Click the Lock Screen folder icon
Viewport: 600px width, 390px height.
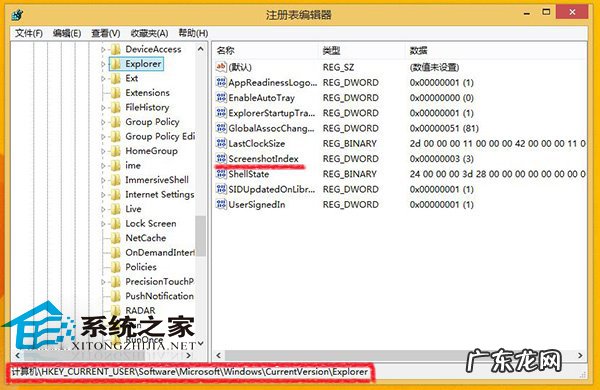[x=115, y=224]
